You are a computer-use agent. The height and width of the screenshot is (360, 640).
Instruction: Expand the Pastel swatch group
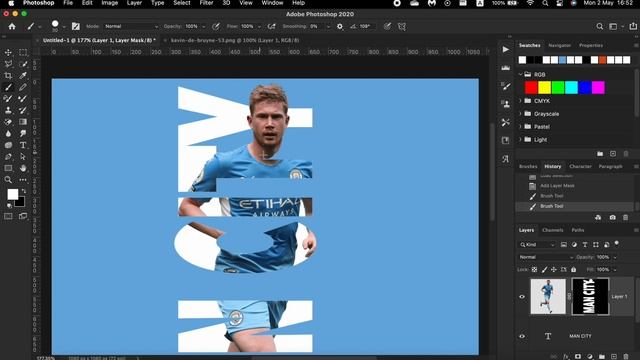pyautogui.click(x=520, y=127)
